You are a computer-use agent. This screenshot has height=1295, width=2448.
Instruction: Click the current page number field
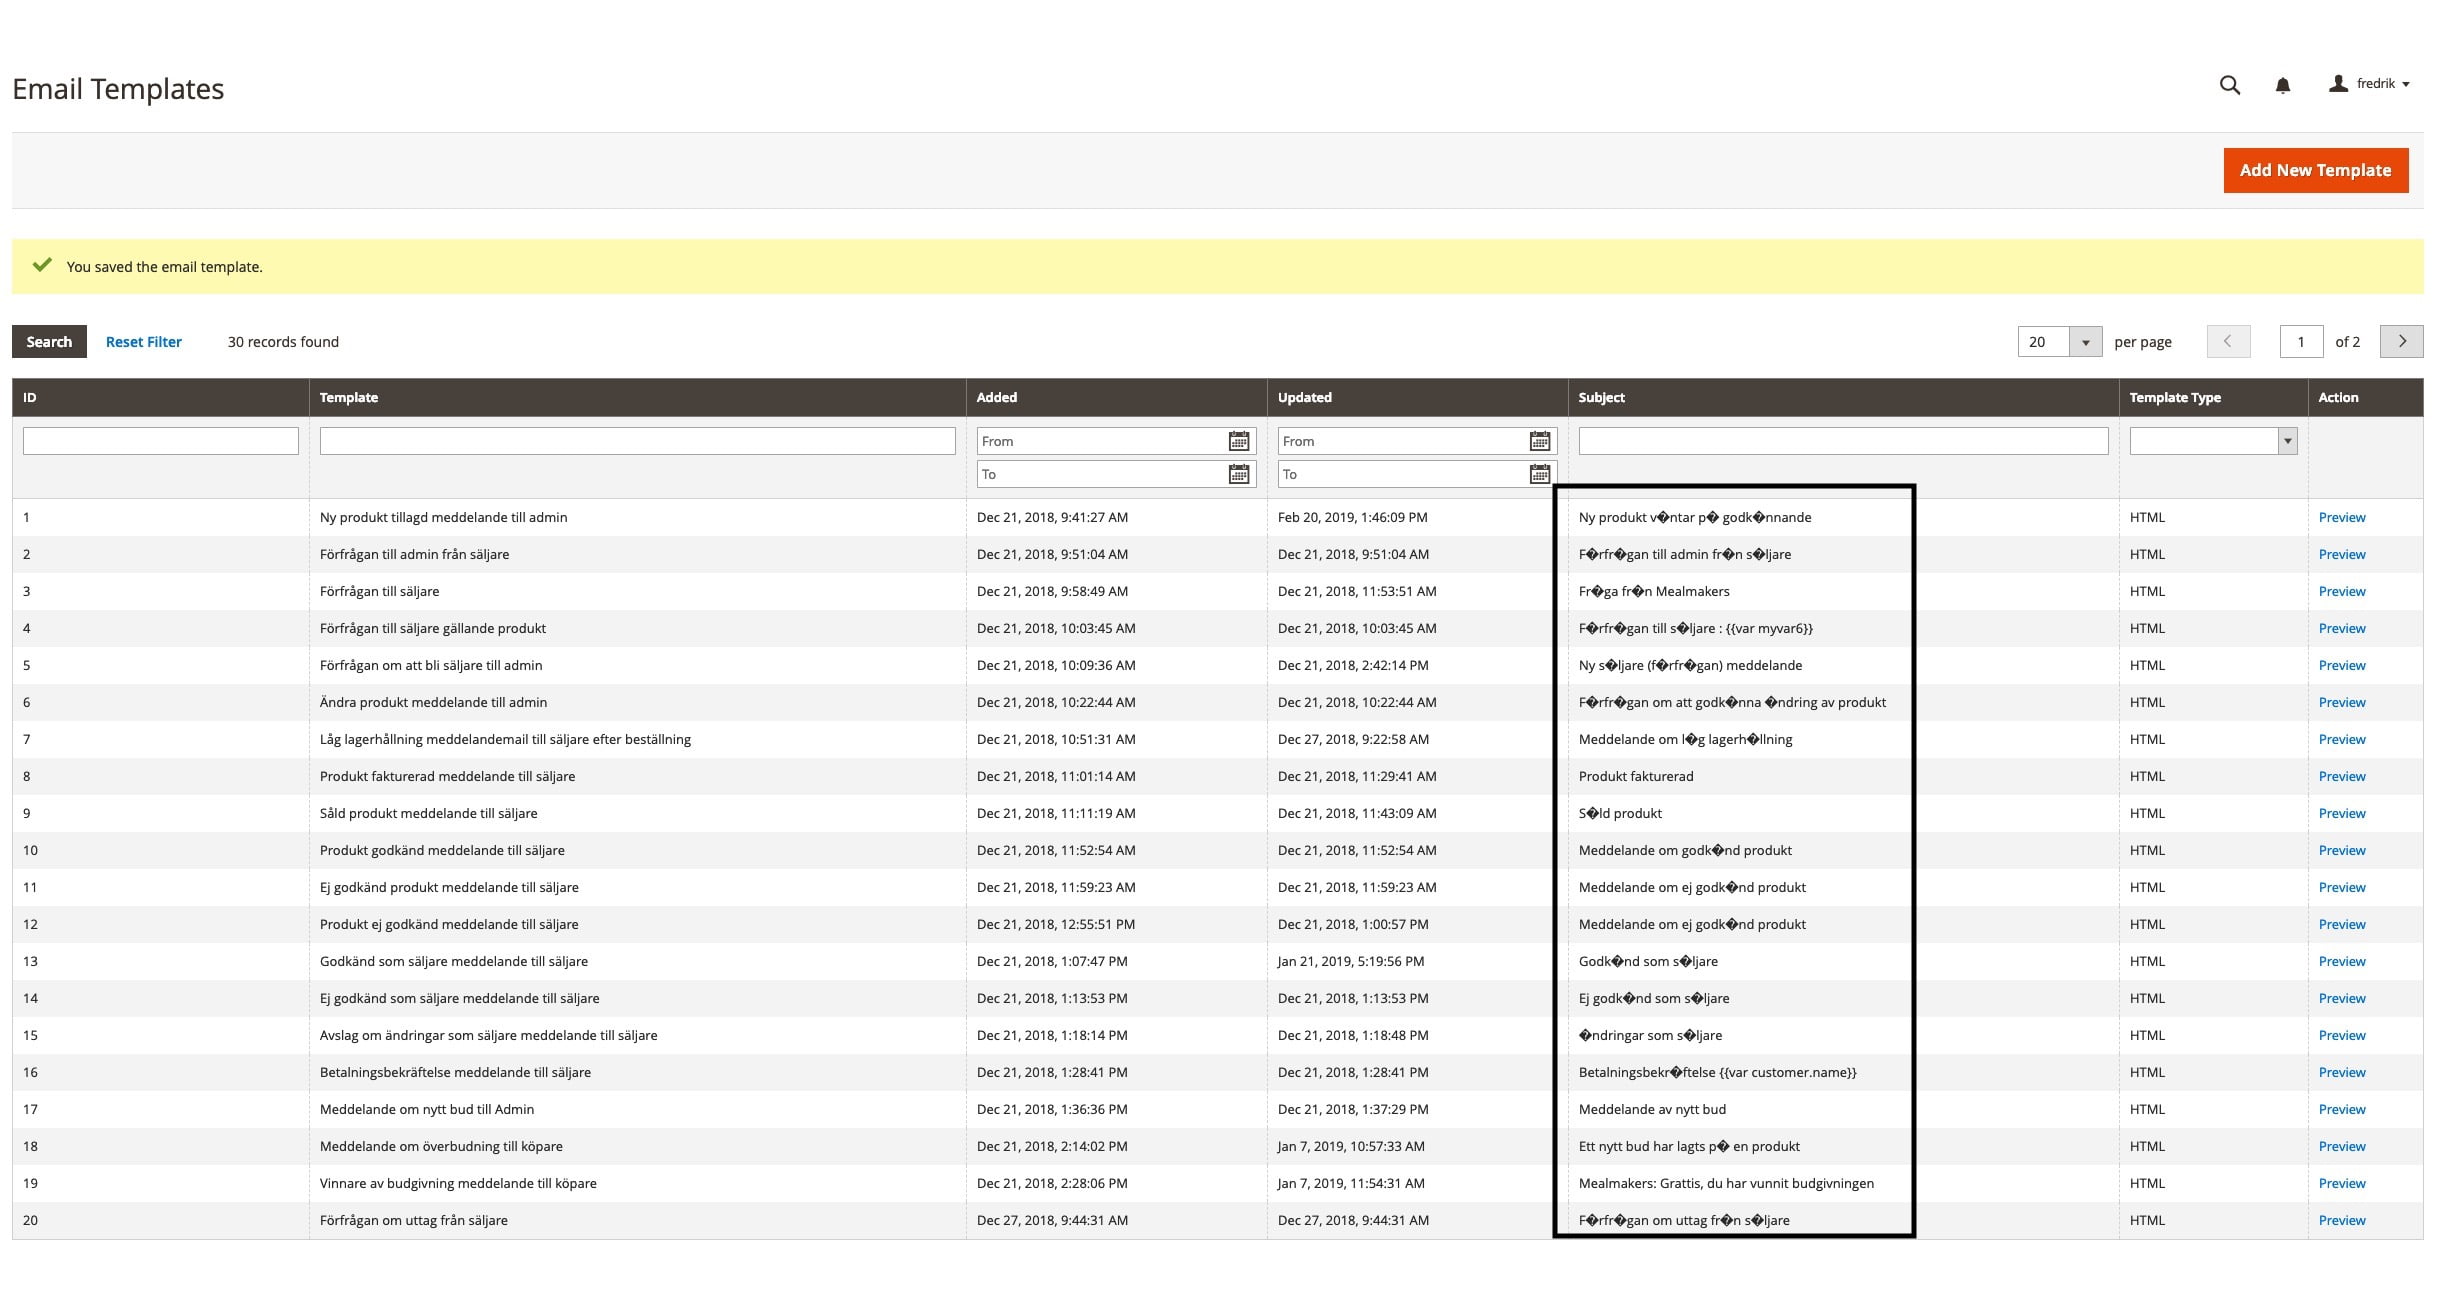pos(2300,342)
